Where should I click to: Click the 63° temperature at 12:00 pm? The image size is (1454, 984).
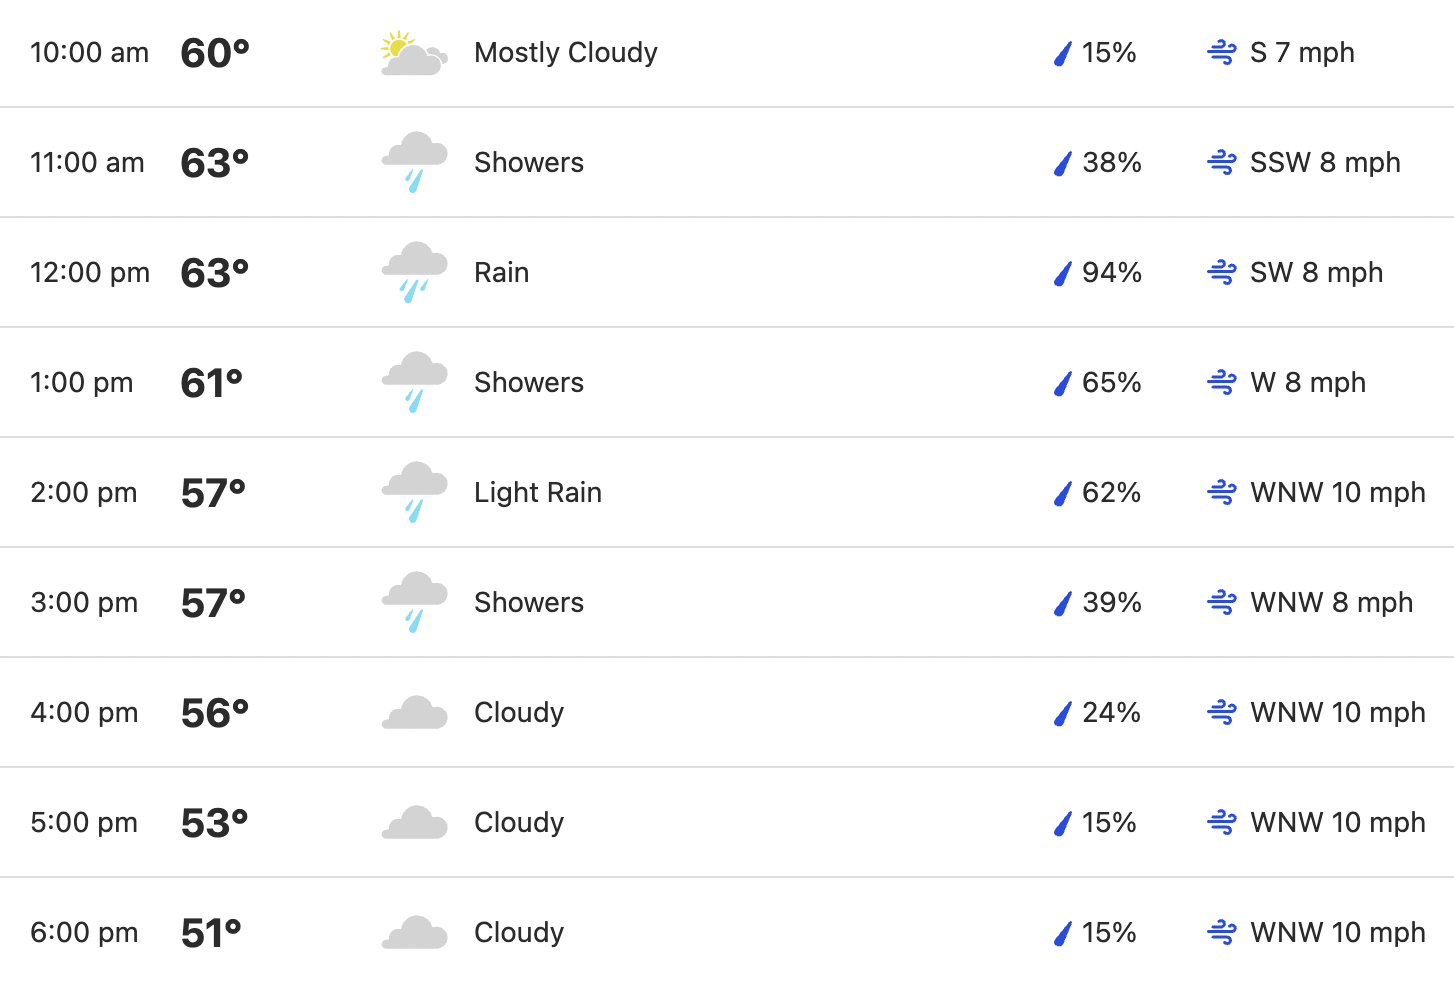pyautogui.click(x=215, y=273)
